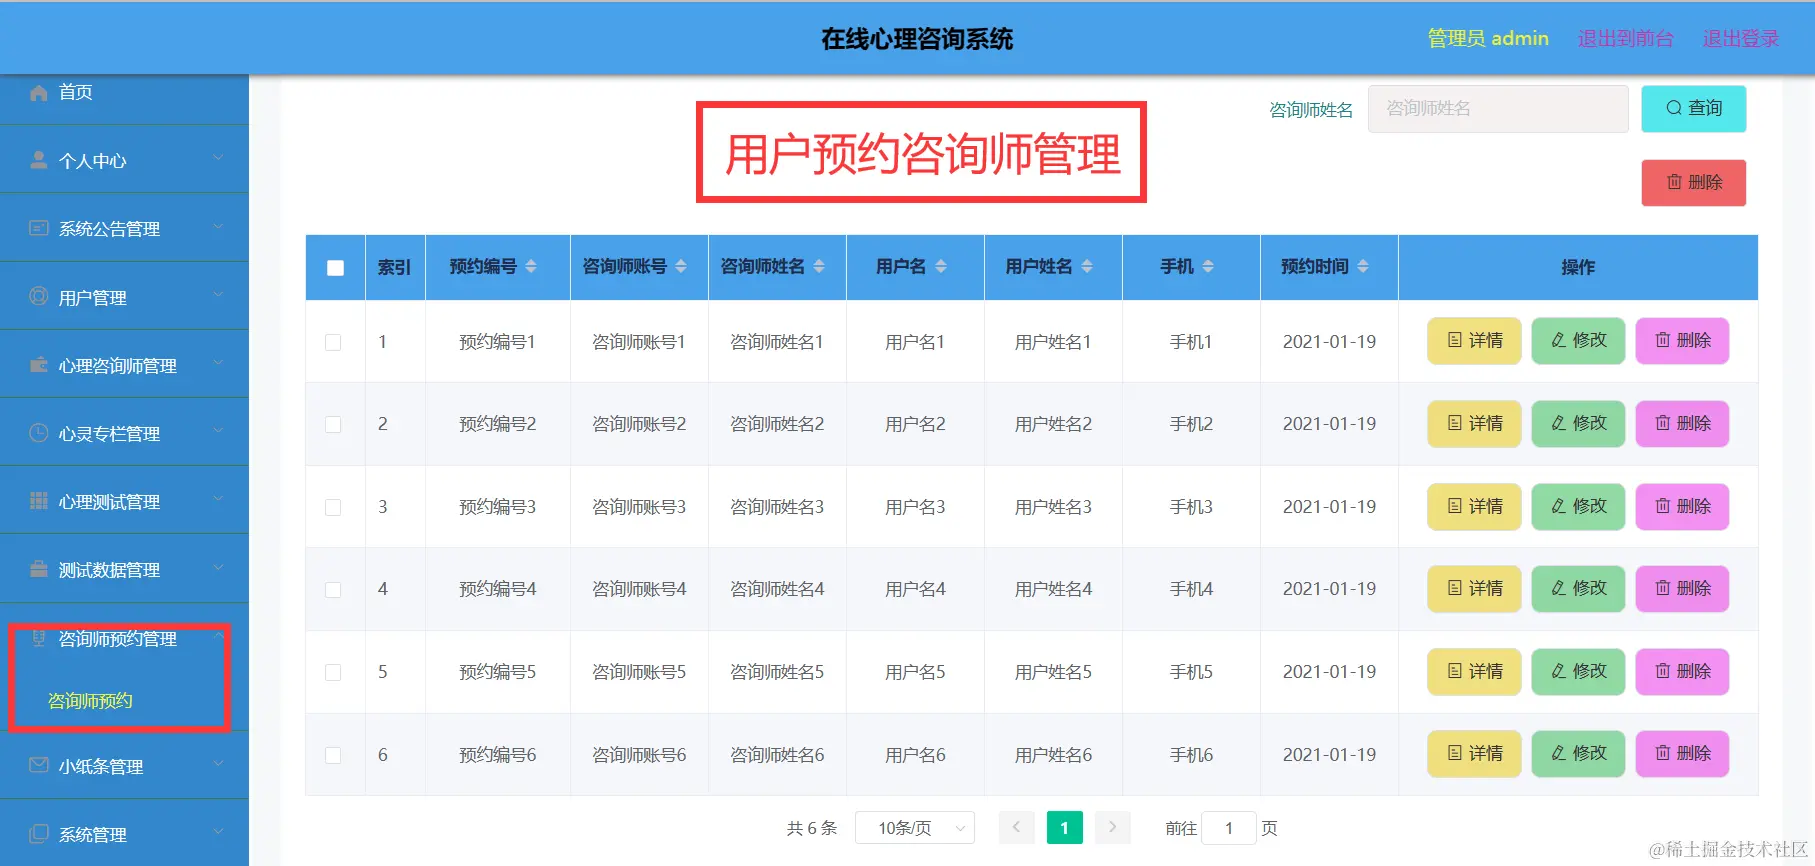Expand 心理测试管理 menu chevron
1815x866 pixels.
218,498
